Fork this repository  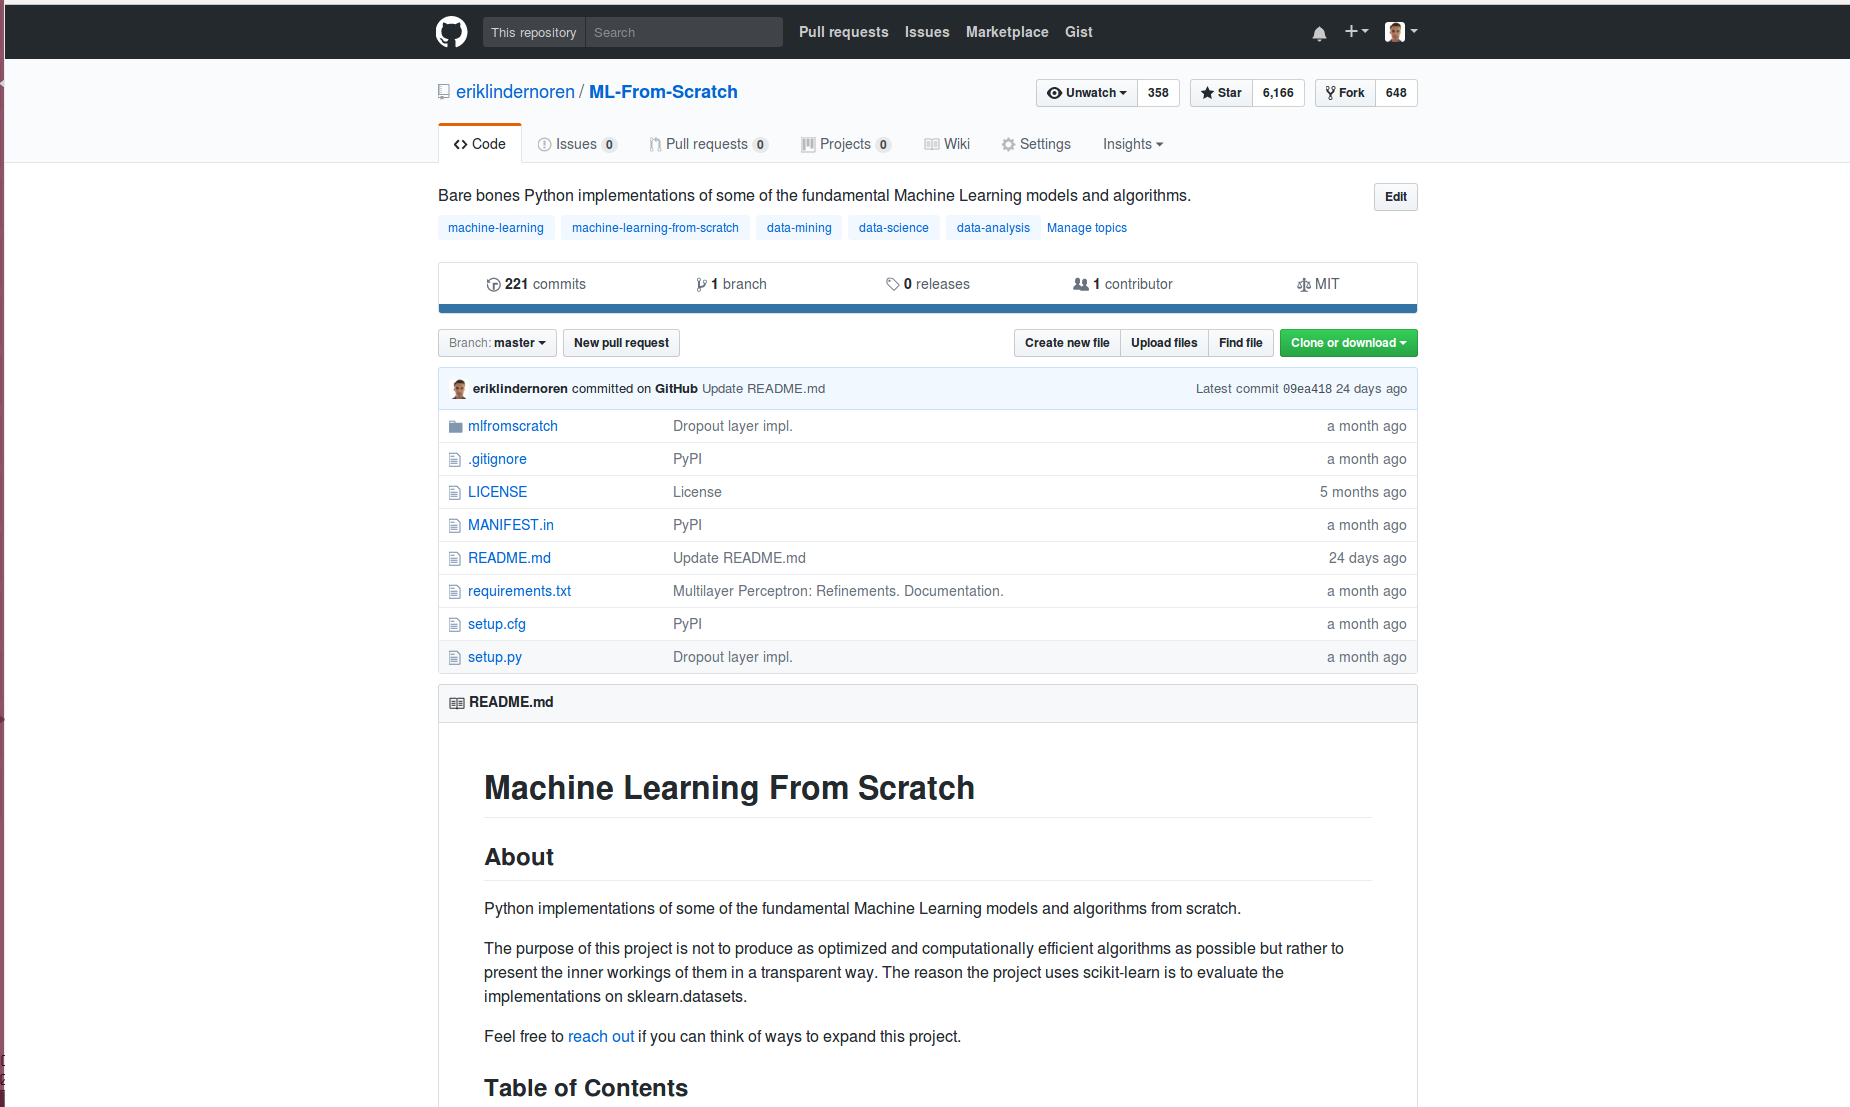(1345, 93)
